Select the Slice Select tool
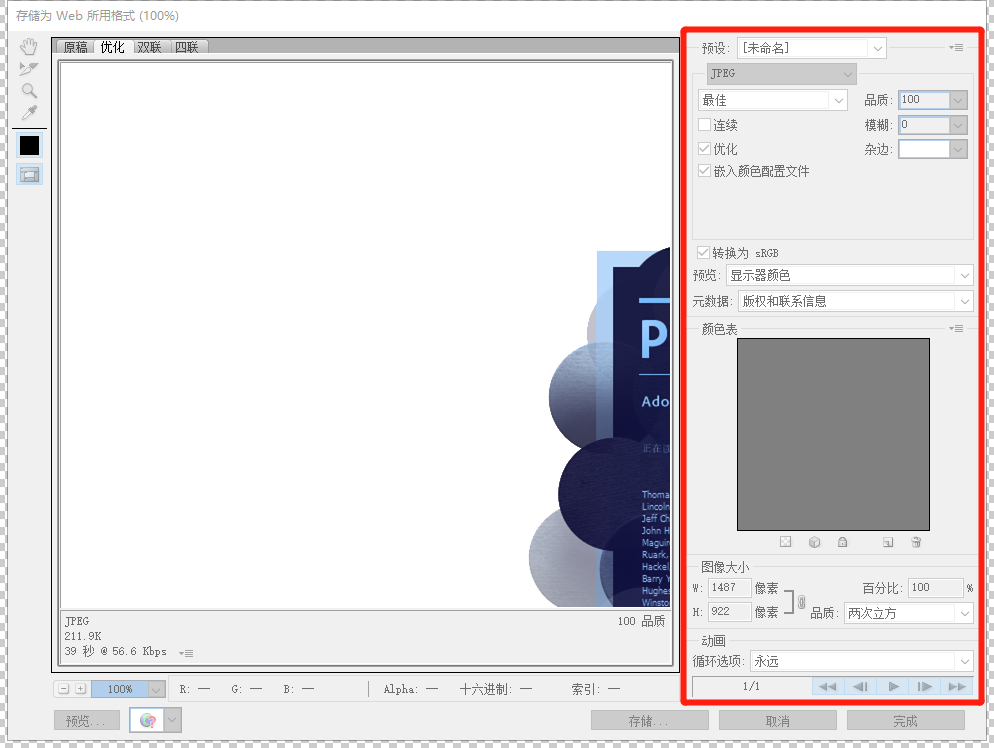 [x=29, y=68]
